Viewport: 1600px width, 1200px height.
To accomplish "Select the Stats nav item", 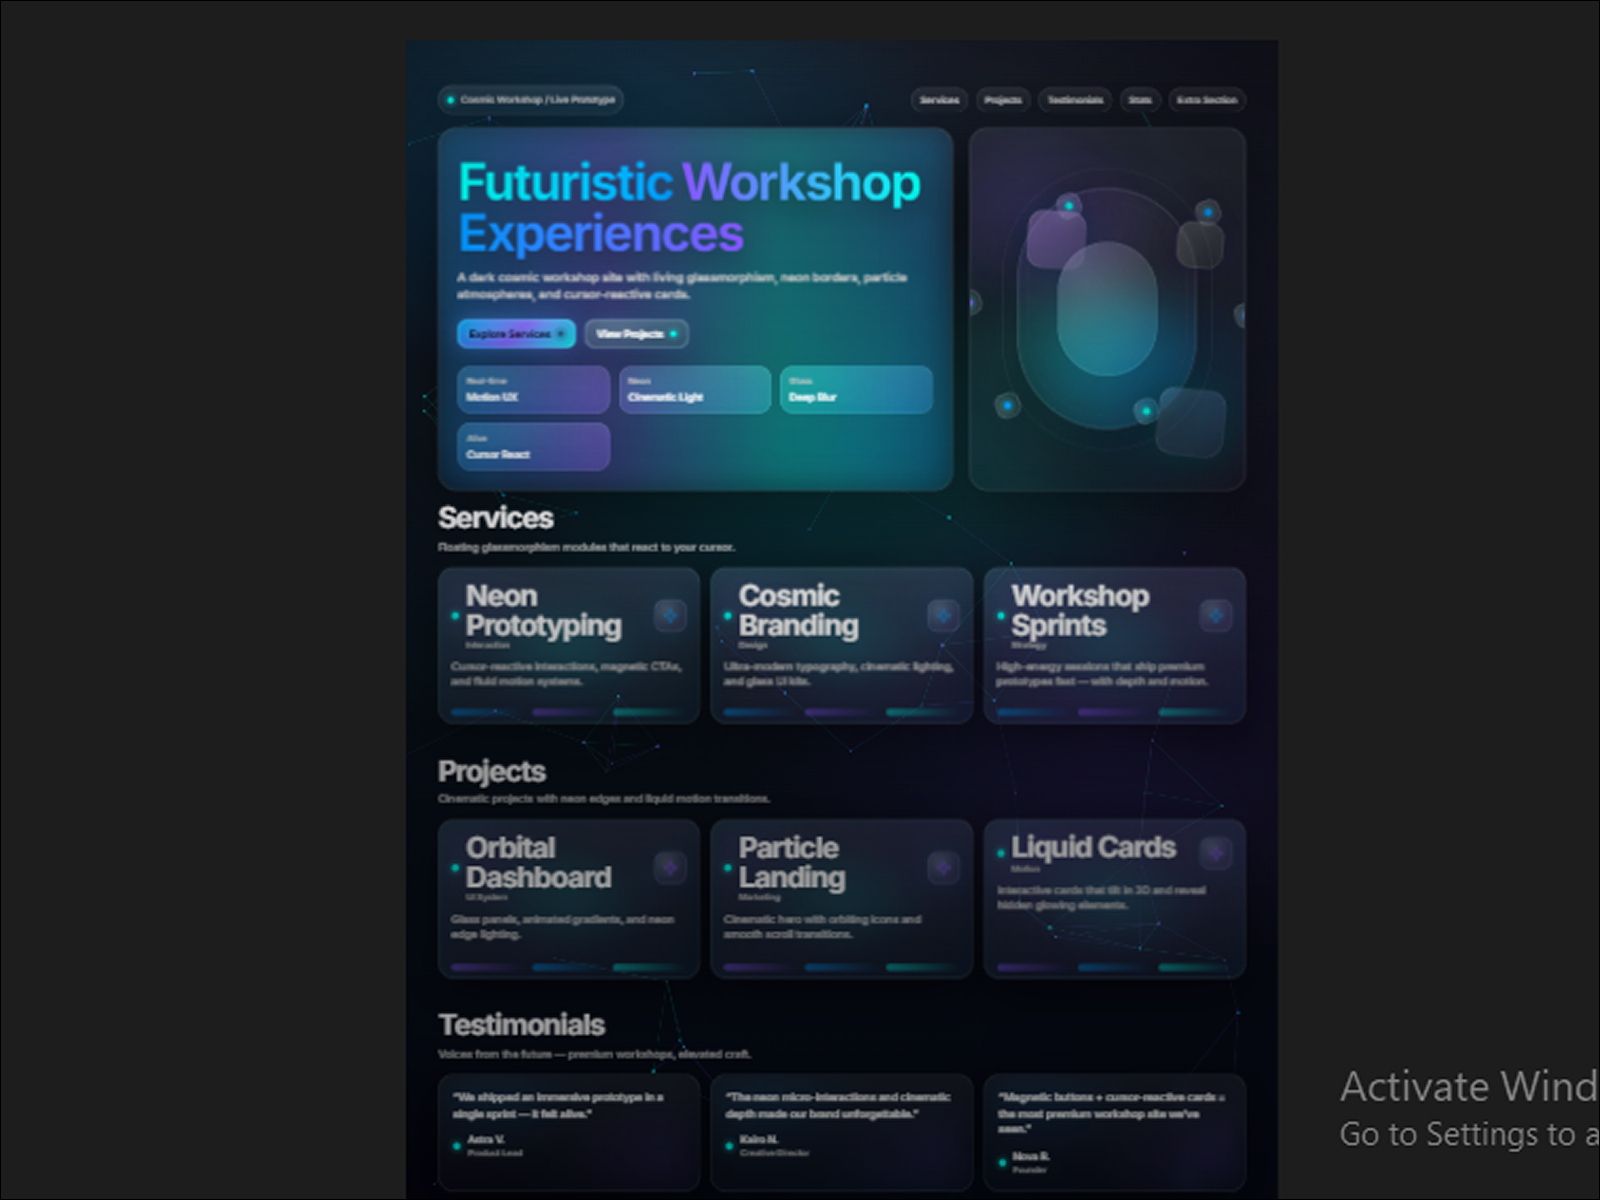I will [1140, 100].
